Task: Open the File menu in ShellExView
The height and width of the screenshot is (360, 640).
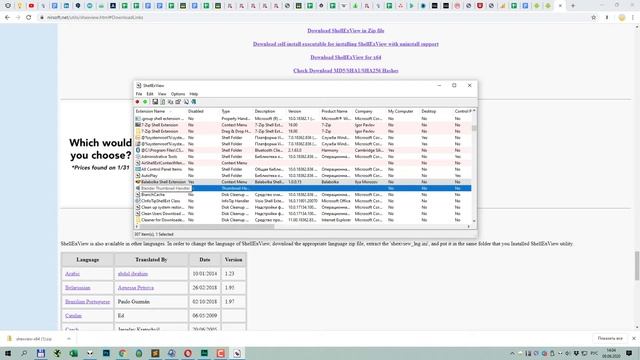Action: 139,94
